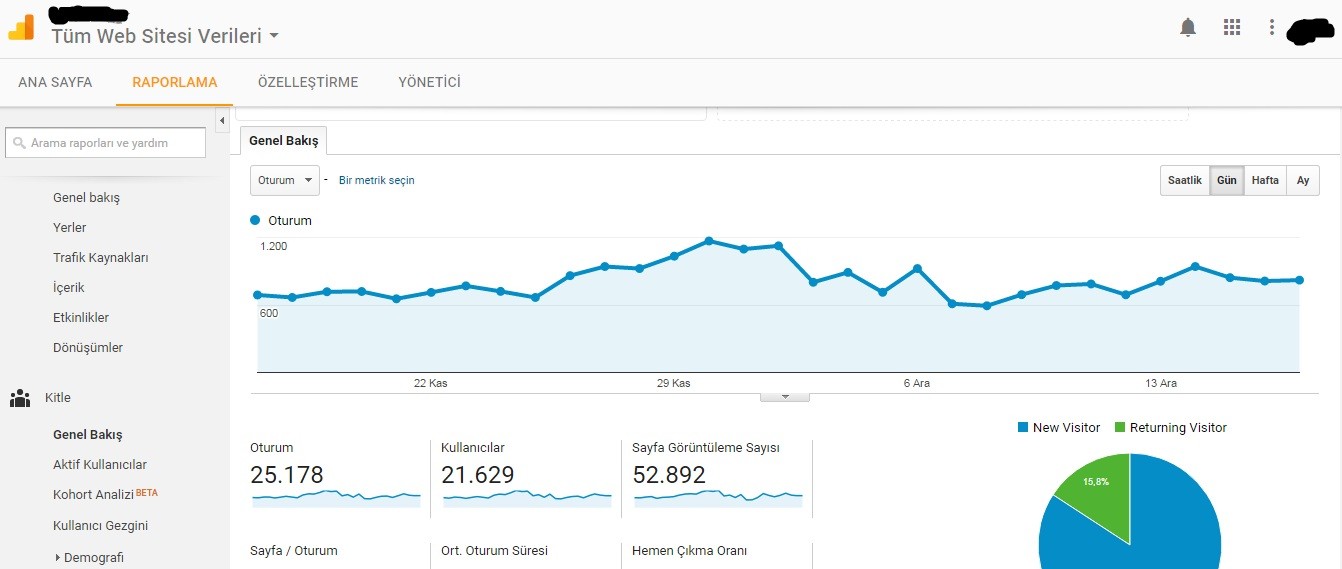Open the İçerik sidebar item
The image size is (1342, 569).
coord(69,288)
